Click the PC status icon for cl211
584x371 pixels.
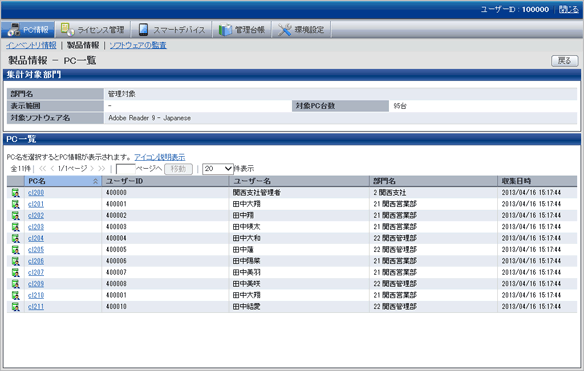[15, 307]
